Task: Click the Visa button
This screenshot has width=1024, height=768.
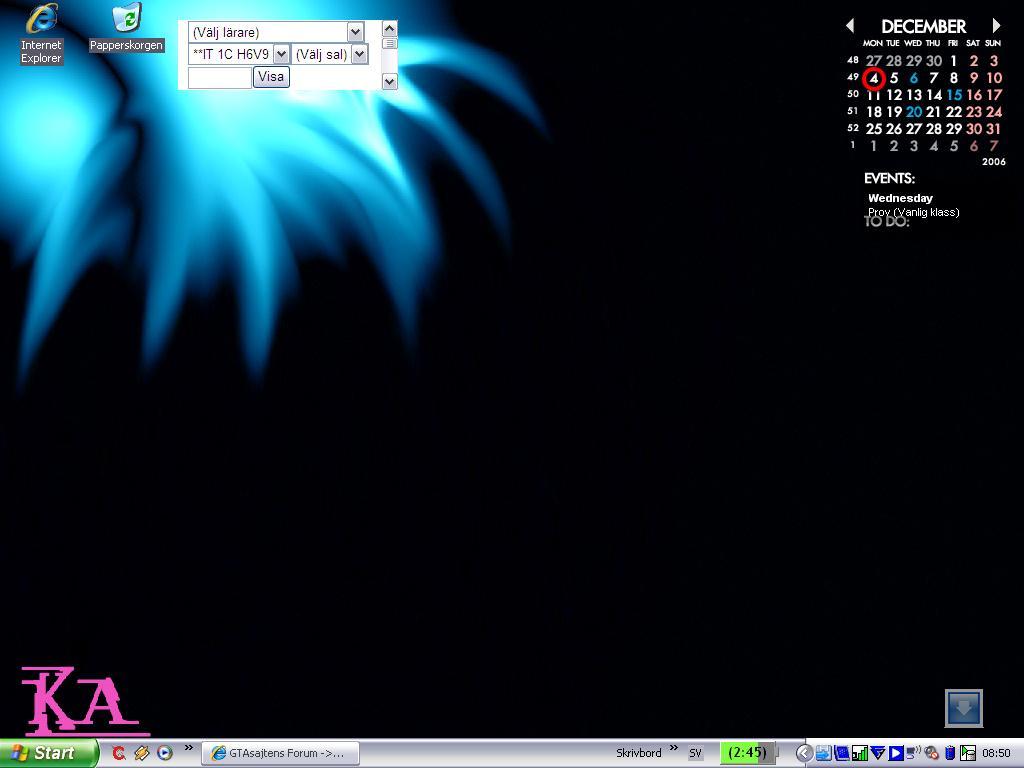Action: 271,77
